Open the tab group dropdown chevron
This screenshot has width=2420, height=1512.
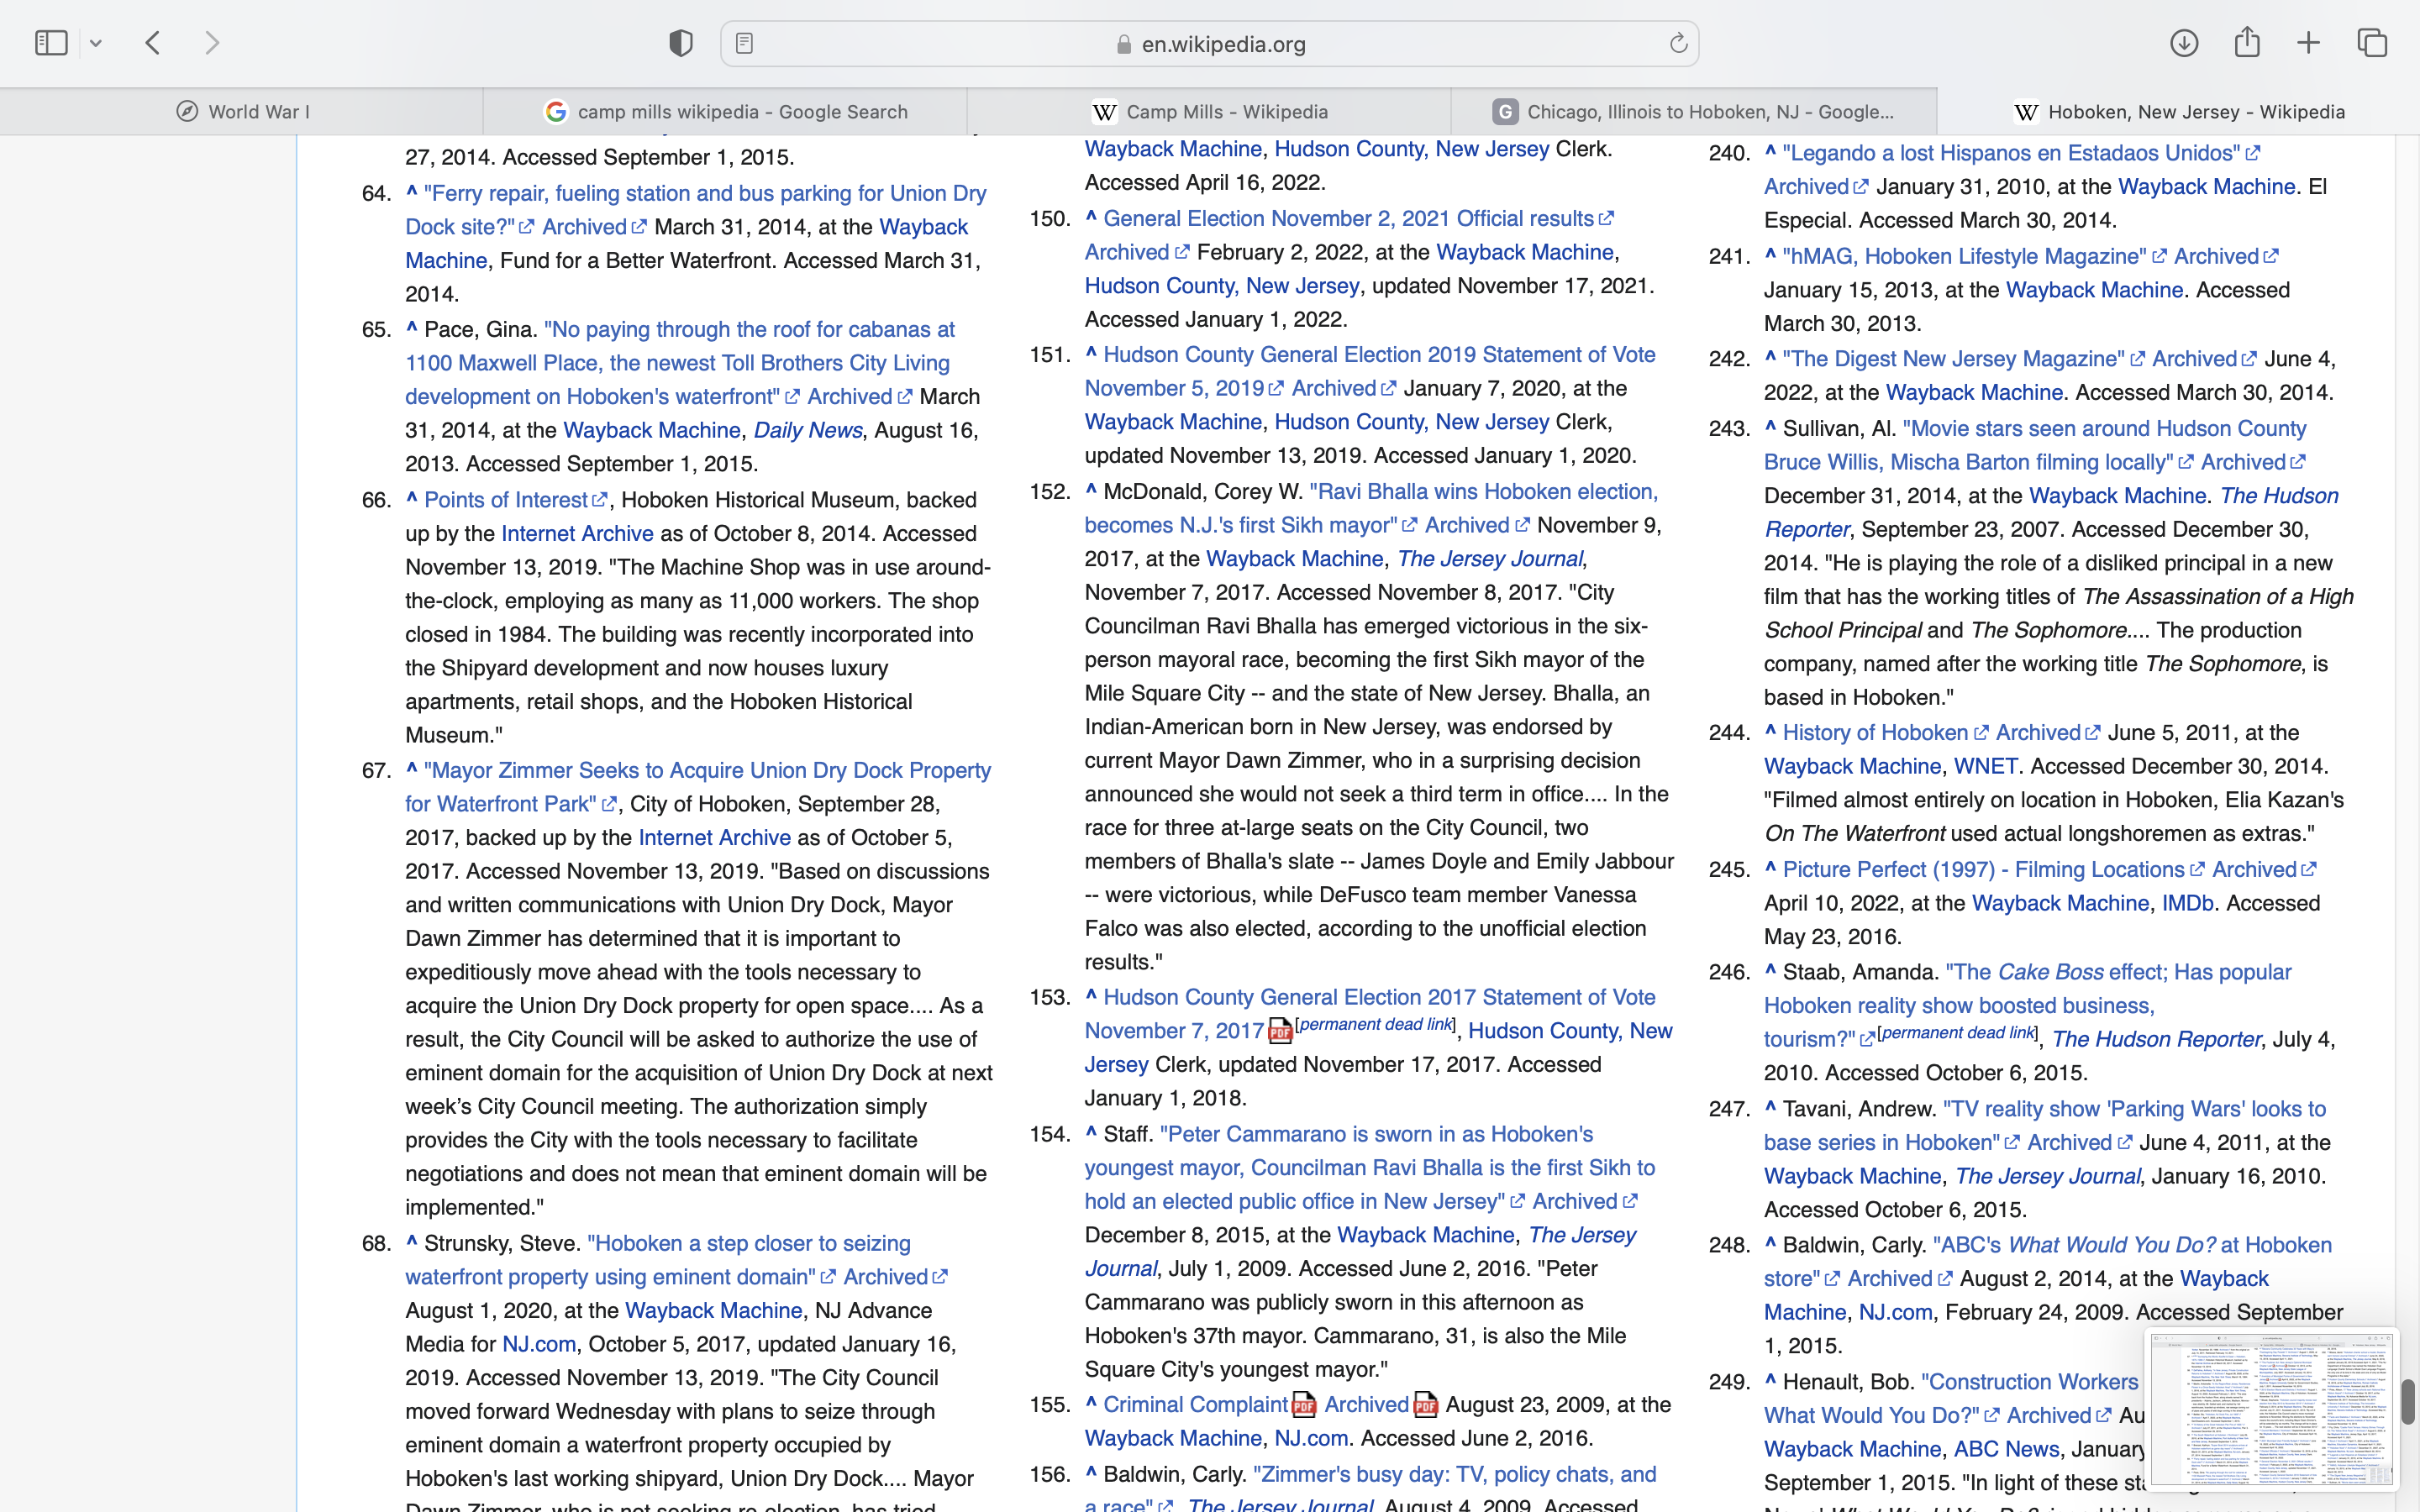[x=96, y=44]
